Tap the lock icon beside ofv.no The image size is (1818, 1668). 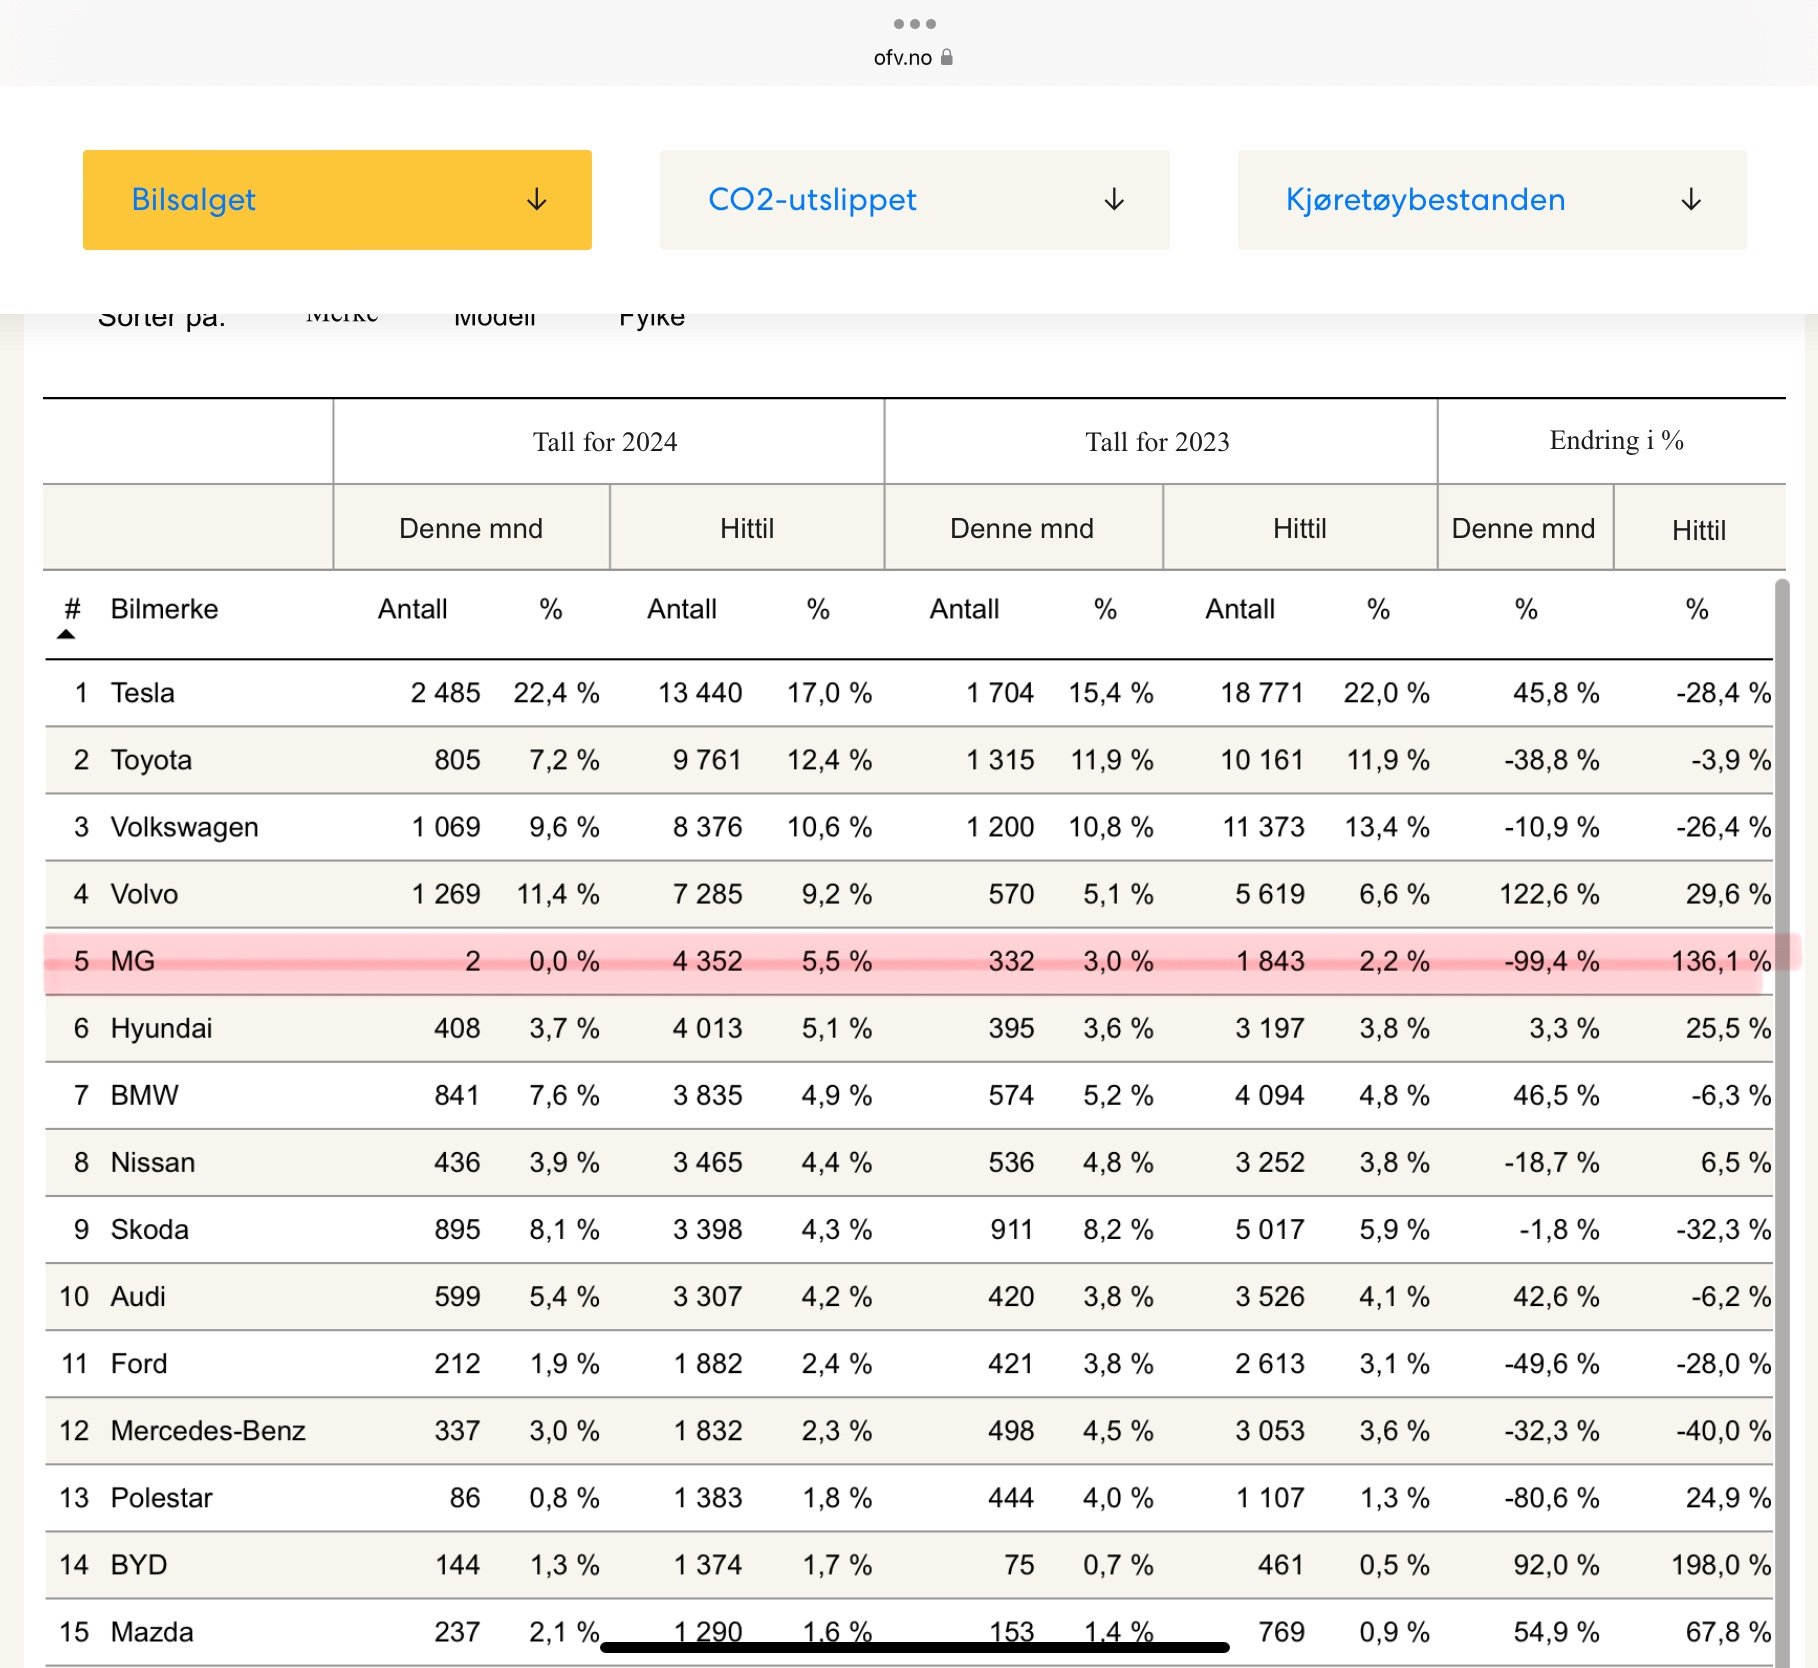coord(947,57)
